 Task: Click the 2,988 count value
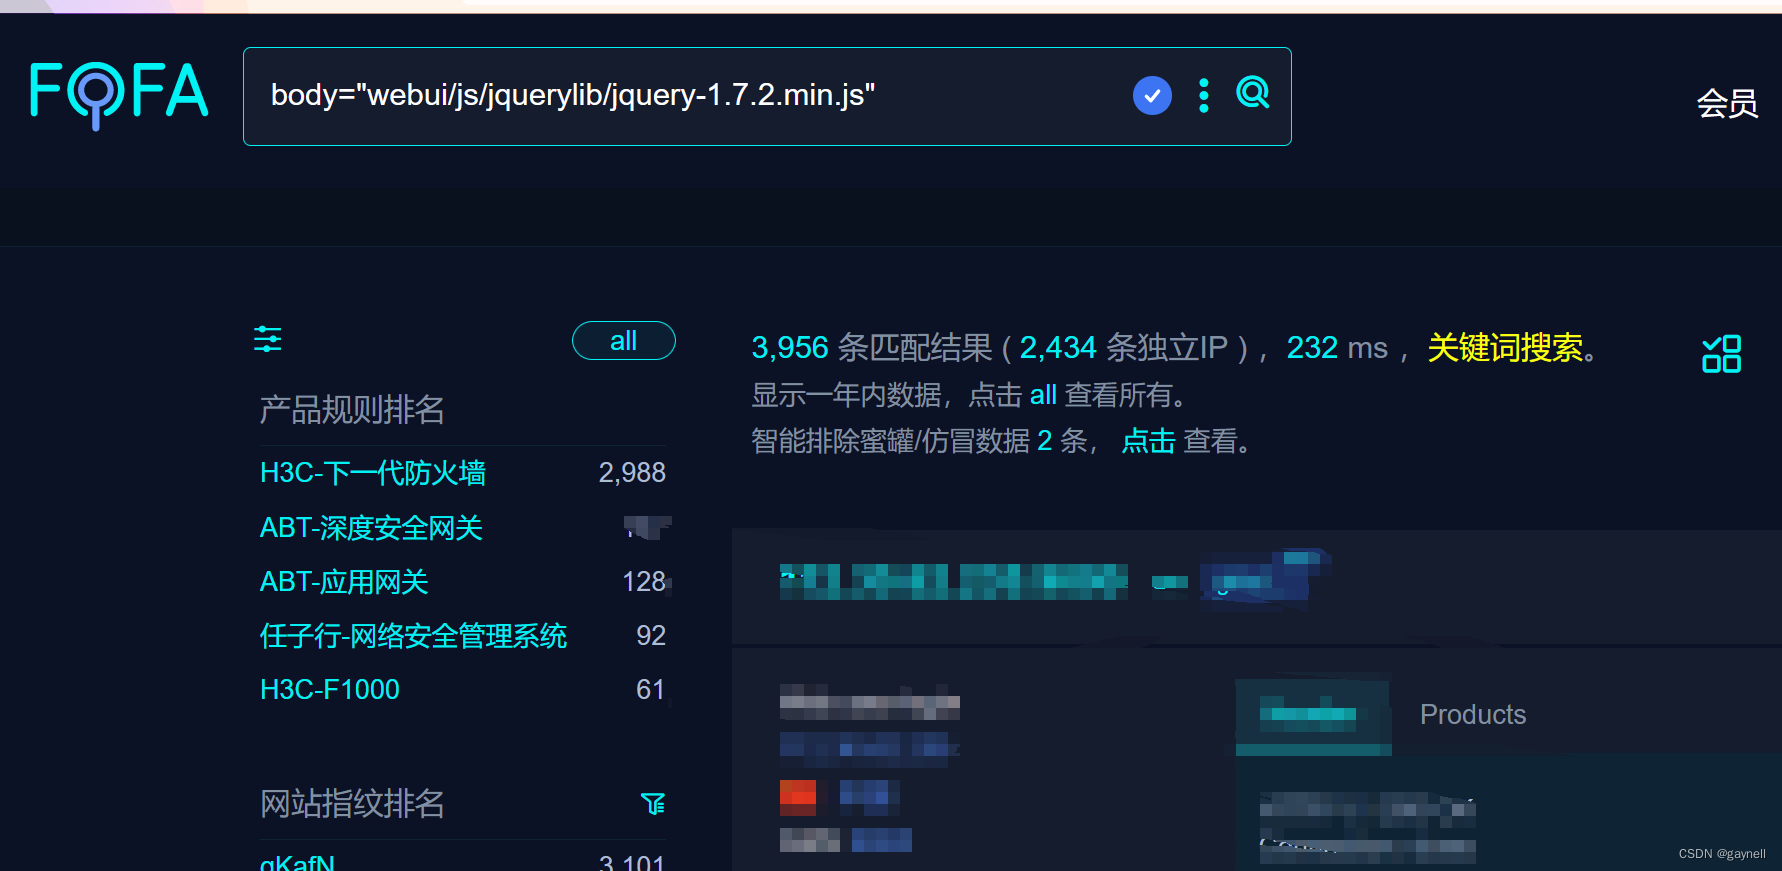[x=632, y=473]
